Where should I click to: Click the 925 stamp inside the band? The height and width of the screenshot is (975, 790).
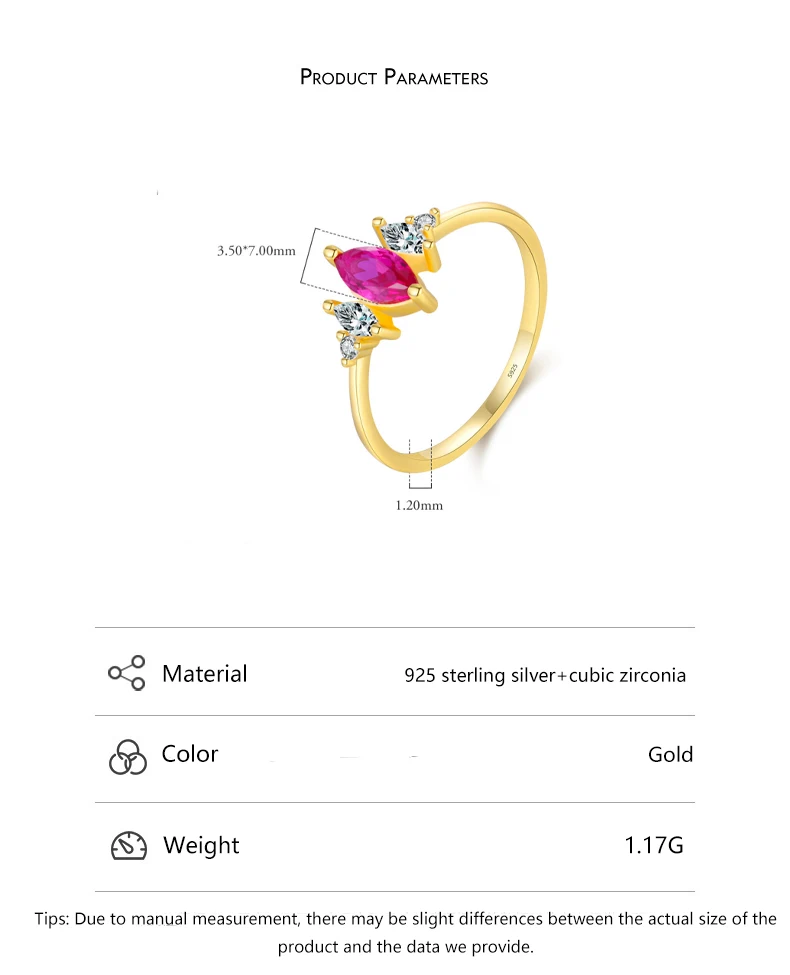pyautogui.click(x=513, y=371)
